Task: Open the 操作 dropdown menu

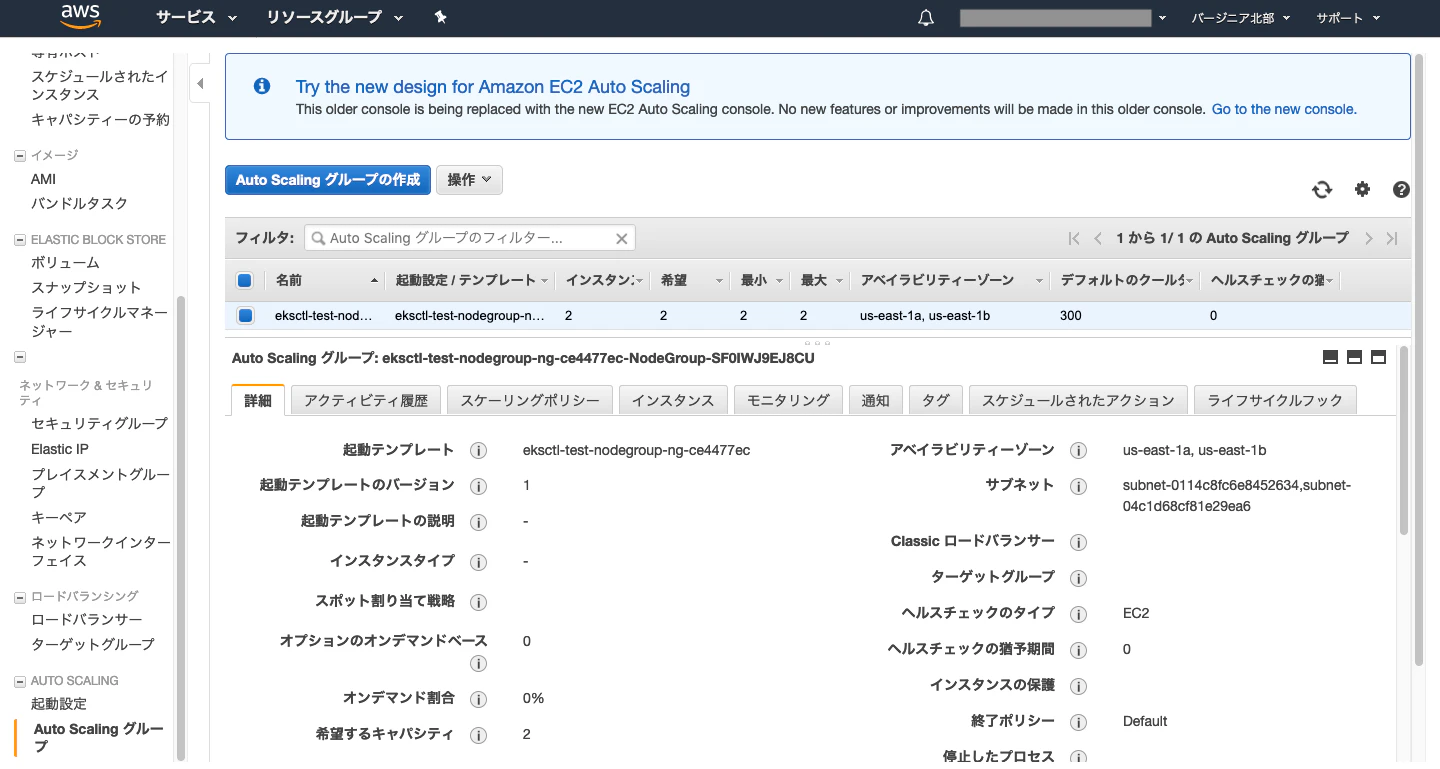Action: click(x=469, y=180)
